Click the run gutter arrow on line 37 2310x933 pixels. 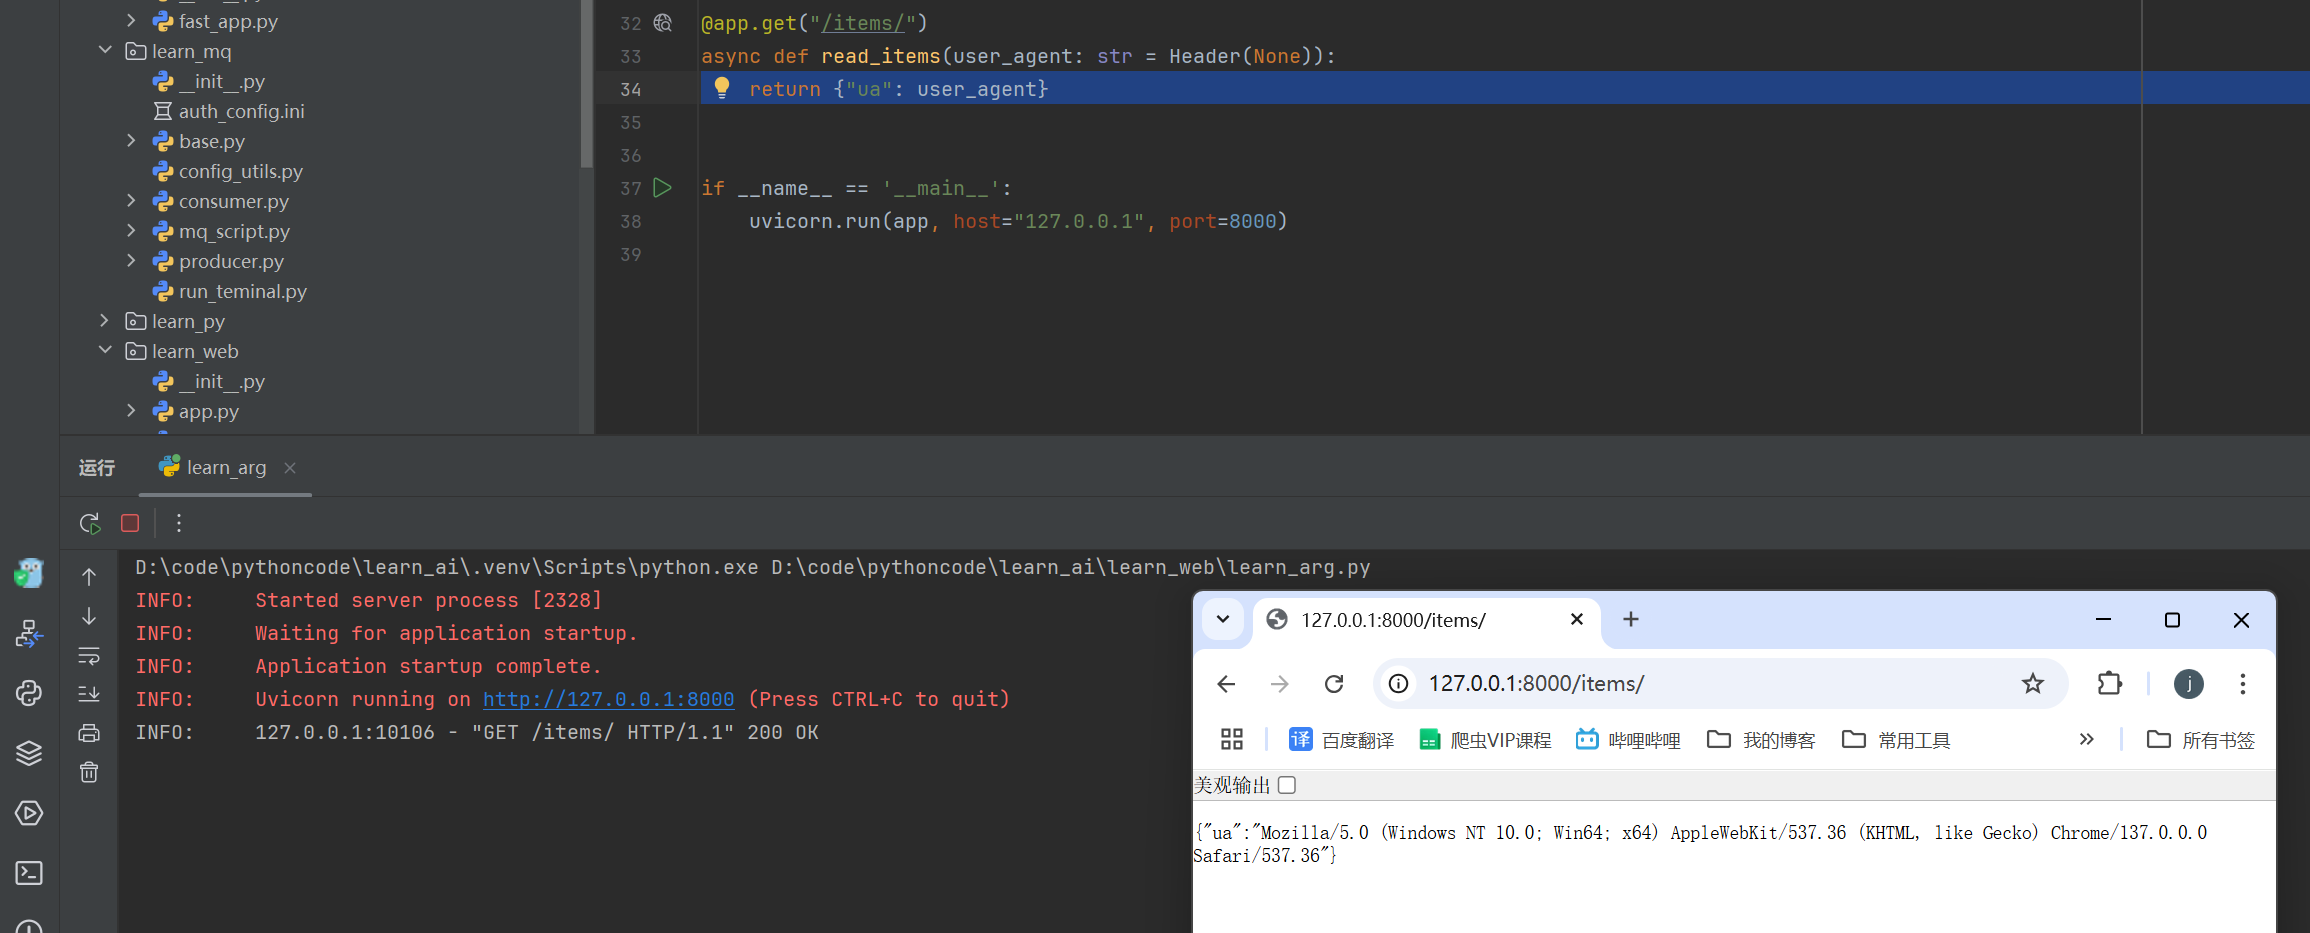coord(662,188)
